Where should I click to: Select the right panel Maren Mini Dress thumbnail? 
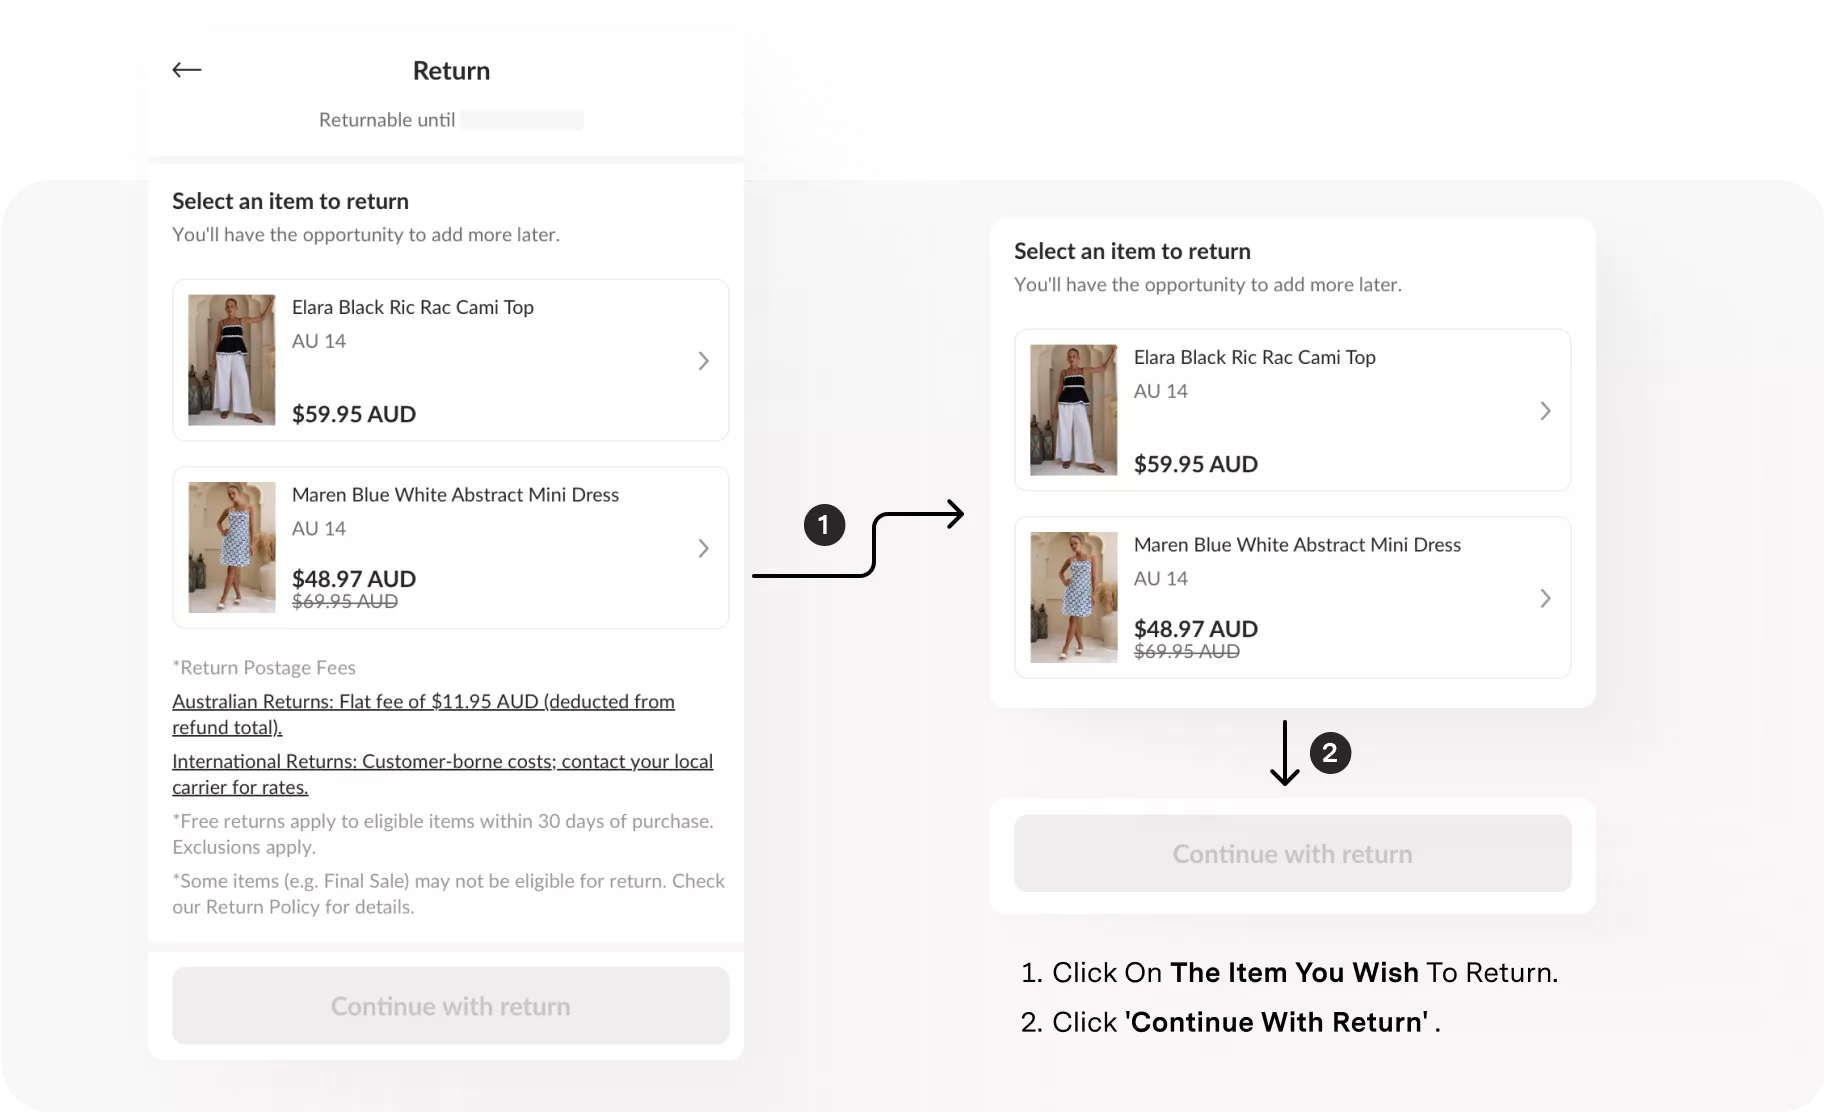pyautogui.click(x=1074, y=597)
